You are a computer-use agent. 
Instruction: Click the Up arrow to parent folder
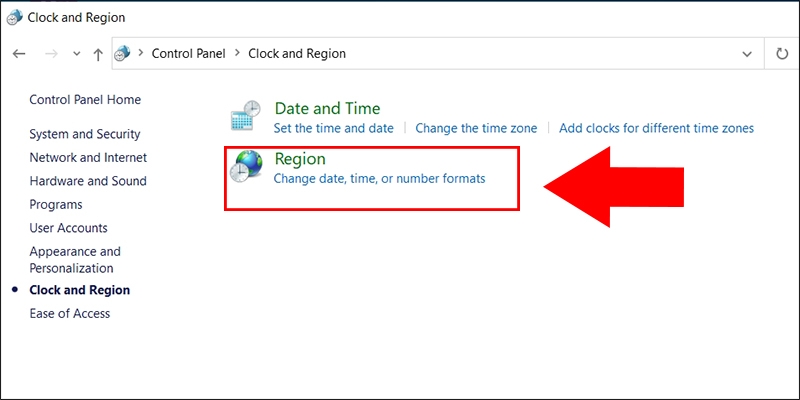[98, 54]
